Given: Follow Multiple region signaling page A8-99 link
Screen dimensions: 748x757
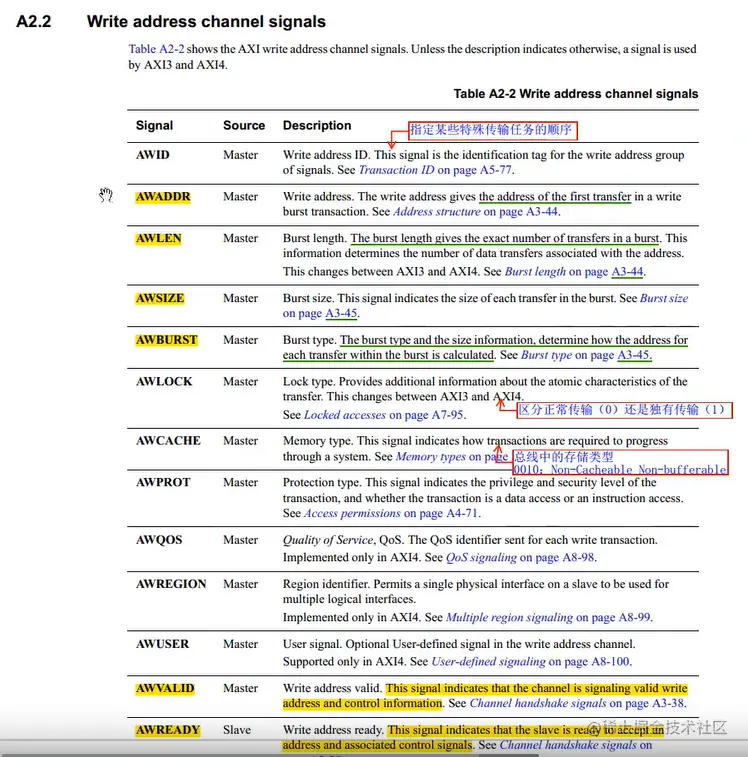Looking at the screenshot, I should pos(548,617).
